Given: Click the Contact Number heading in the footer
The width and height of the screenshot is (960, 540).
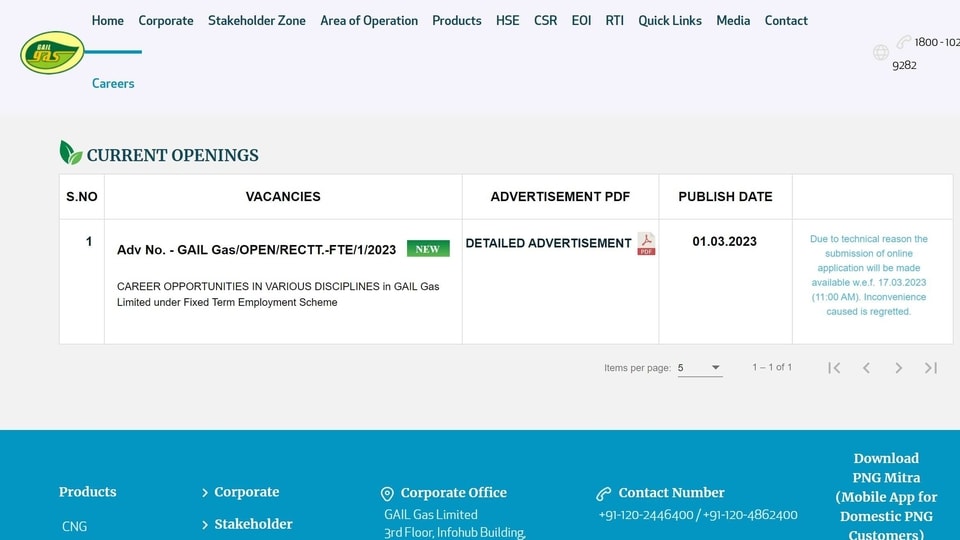Looking at the screenshot, I should pyautogui.click(x=671, y=493).
